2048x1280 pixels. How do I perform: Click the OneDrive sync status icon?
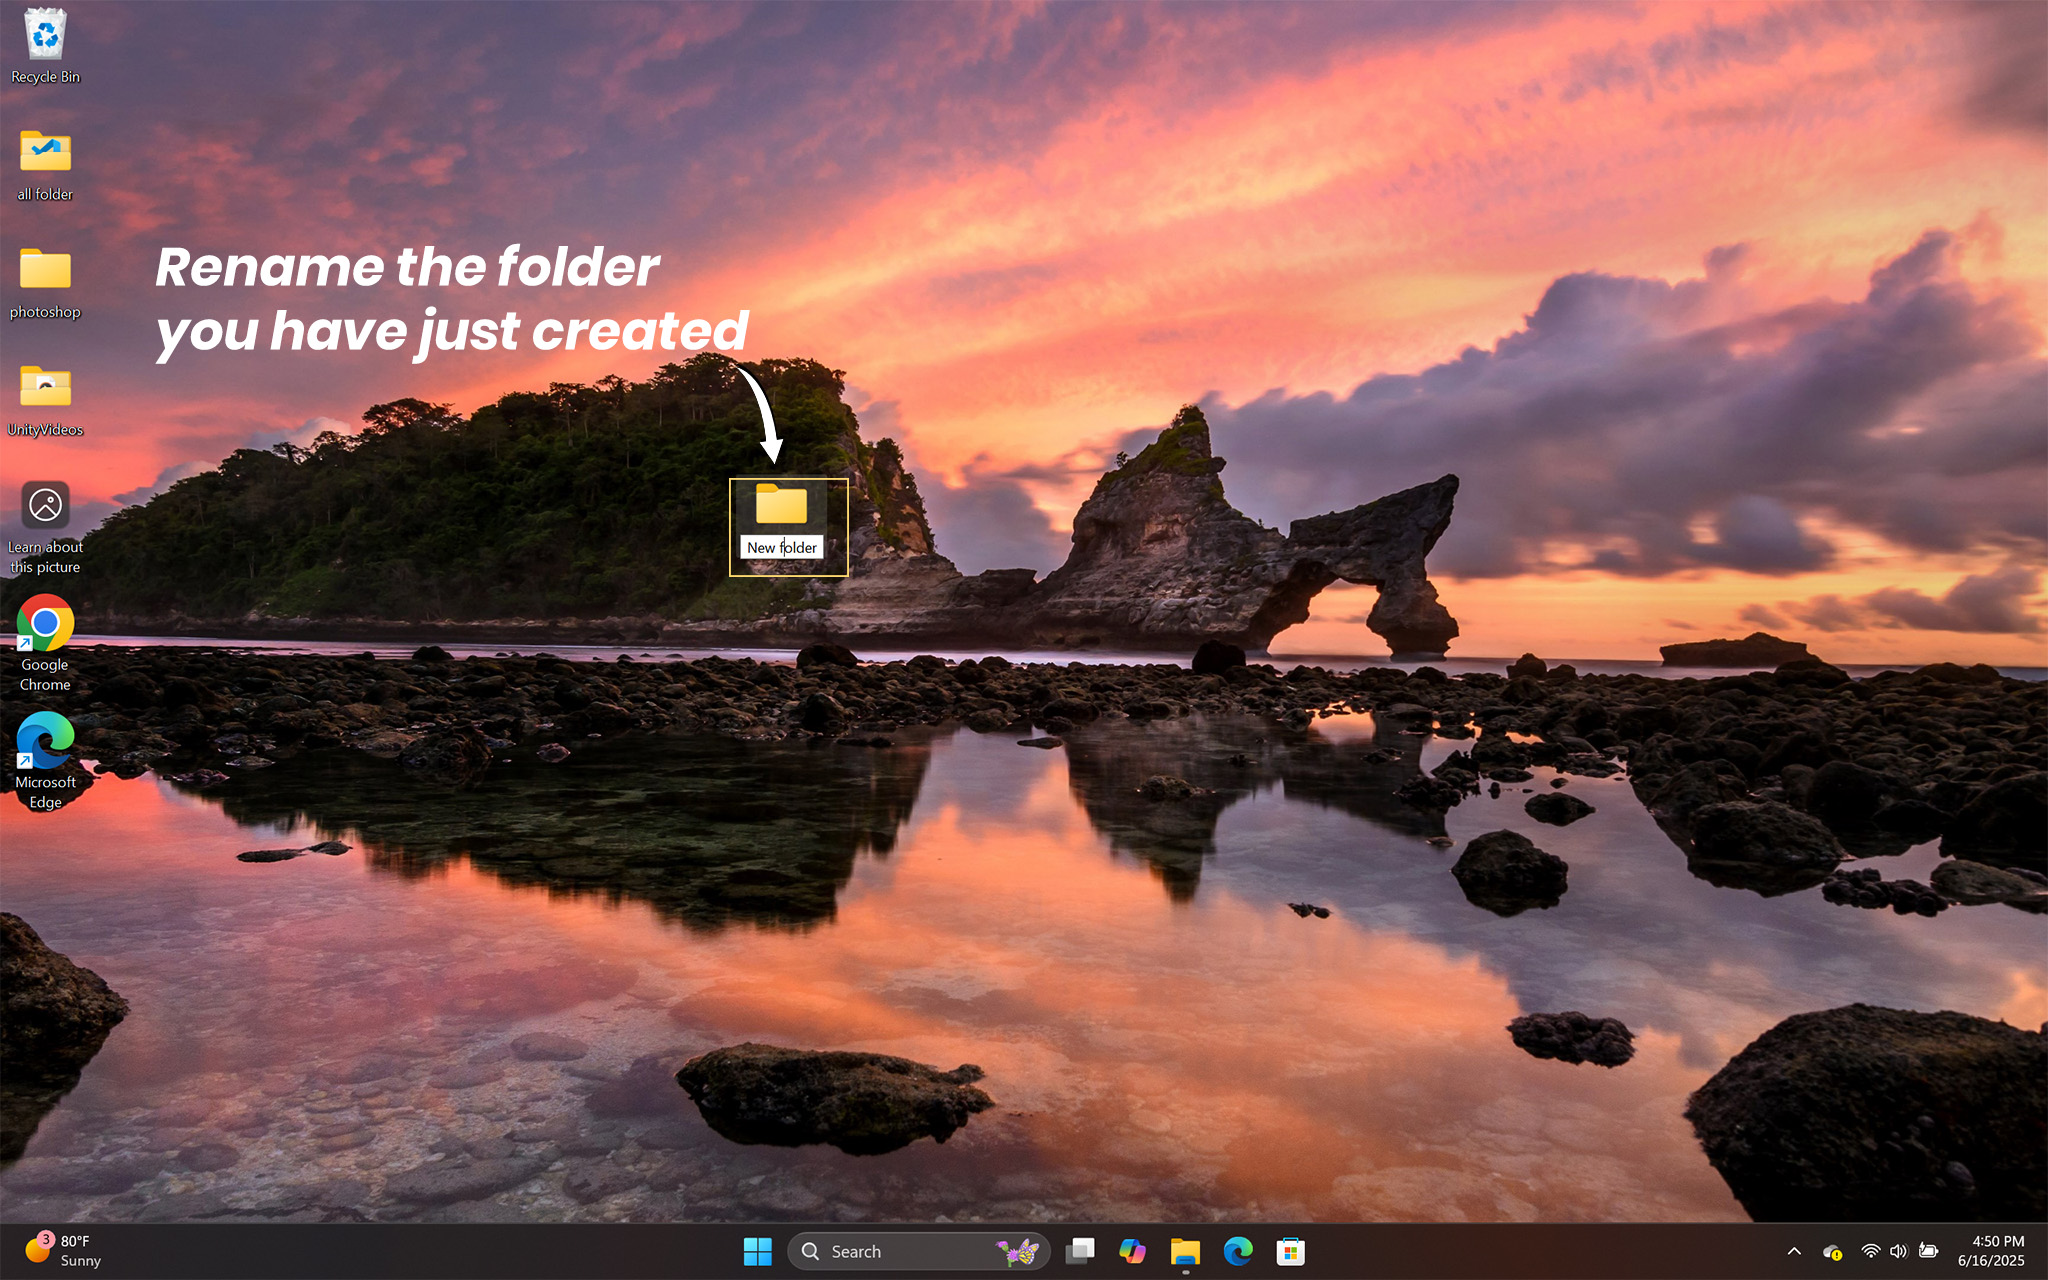click(1832, 1251)
